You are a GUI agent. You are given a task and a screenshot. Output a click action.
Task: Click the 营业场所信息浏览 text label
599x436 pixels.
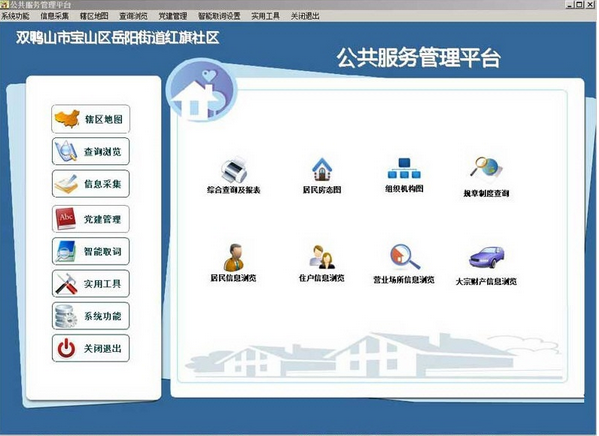404,280
